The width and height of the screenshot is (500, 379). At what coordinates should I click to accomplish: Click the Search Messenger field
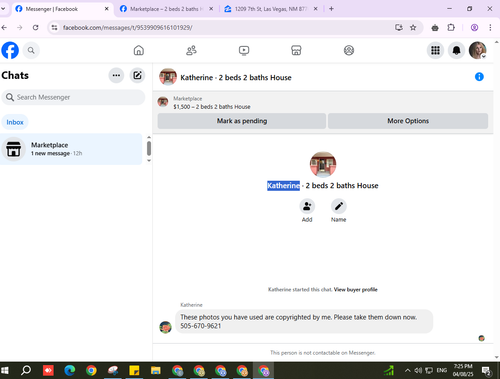click(x=73, y=97)
